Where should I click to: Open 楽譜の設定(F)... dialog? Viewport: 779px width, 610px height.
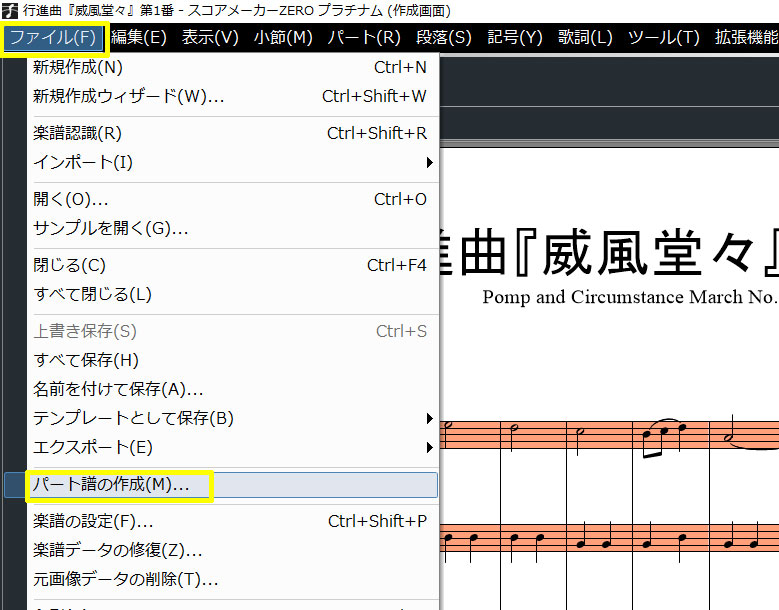click(233, 521)
